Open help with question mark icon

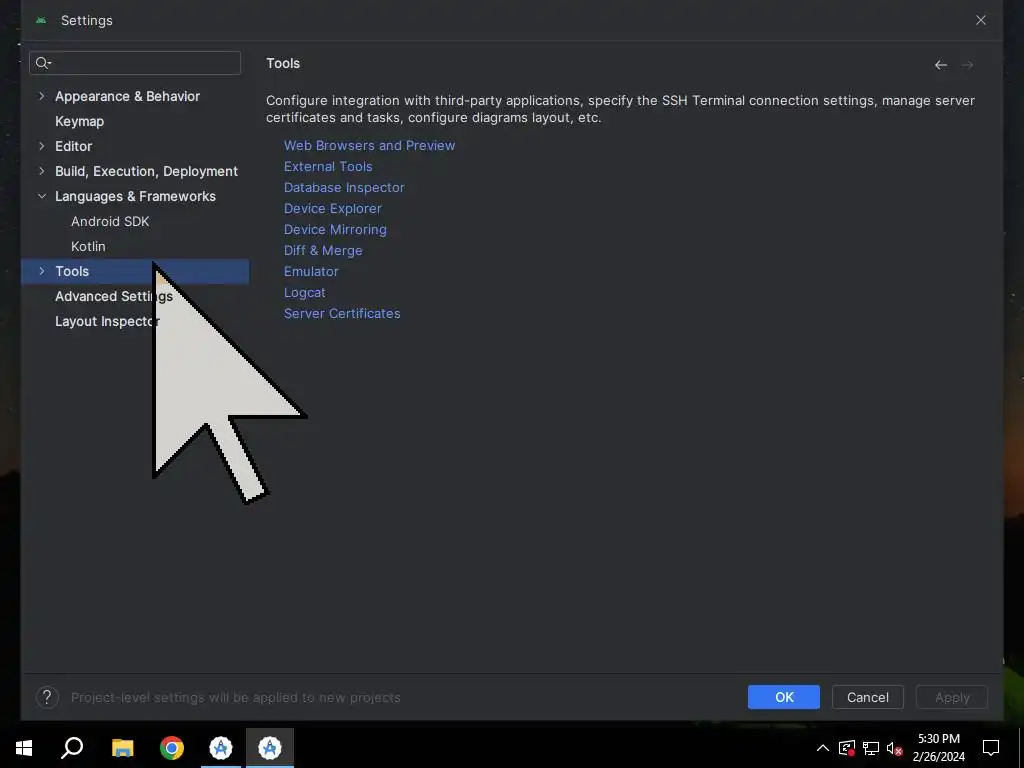point(47,697)
